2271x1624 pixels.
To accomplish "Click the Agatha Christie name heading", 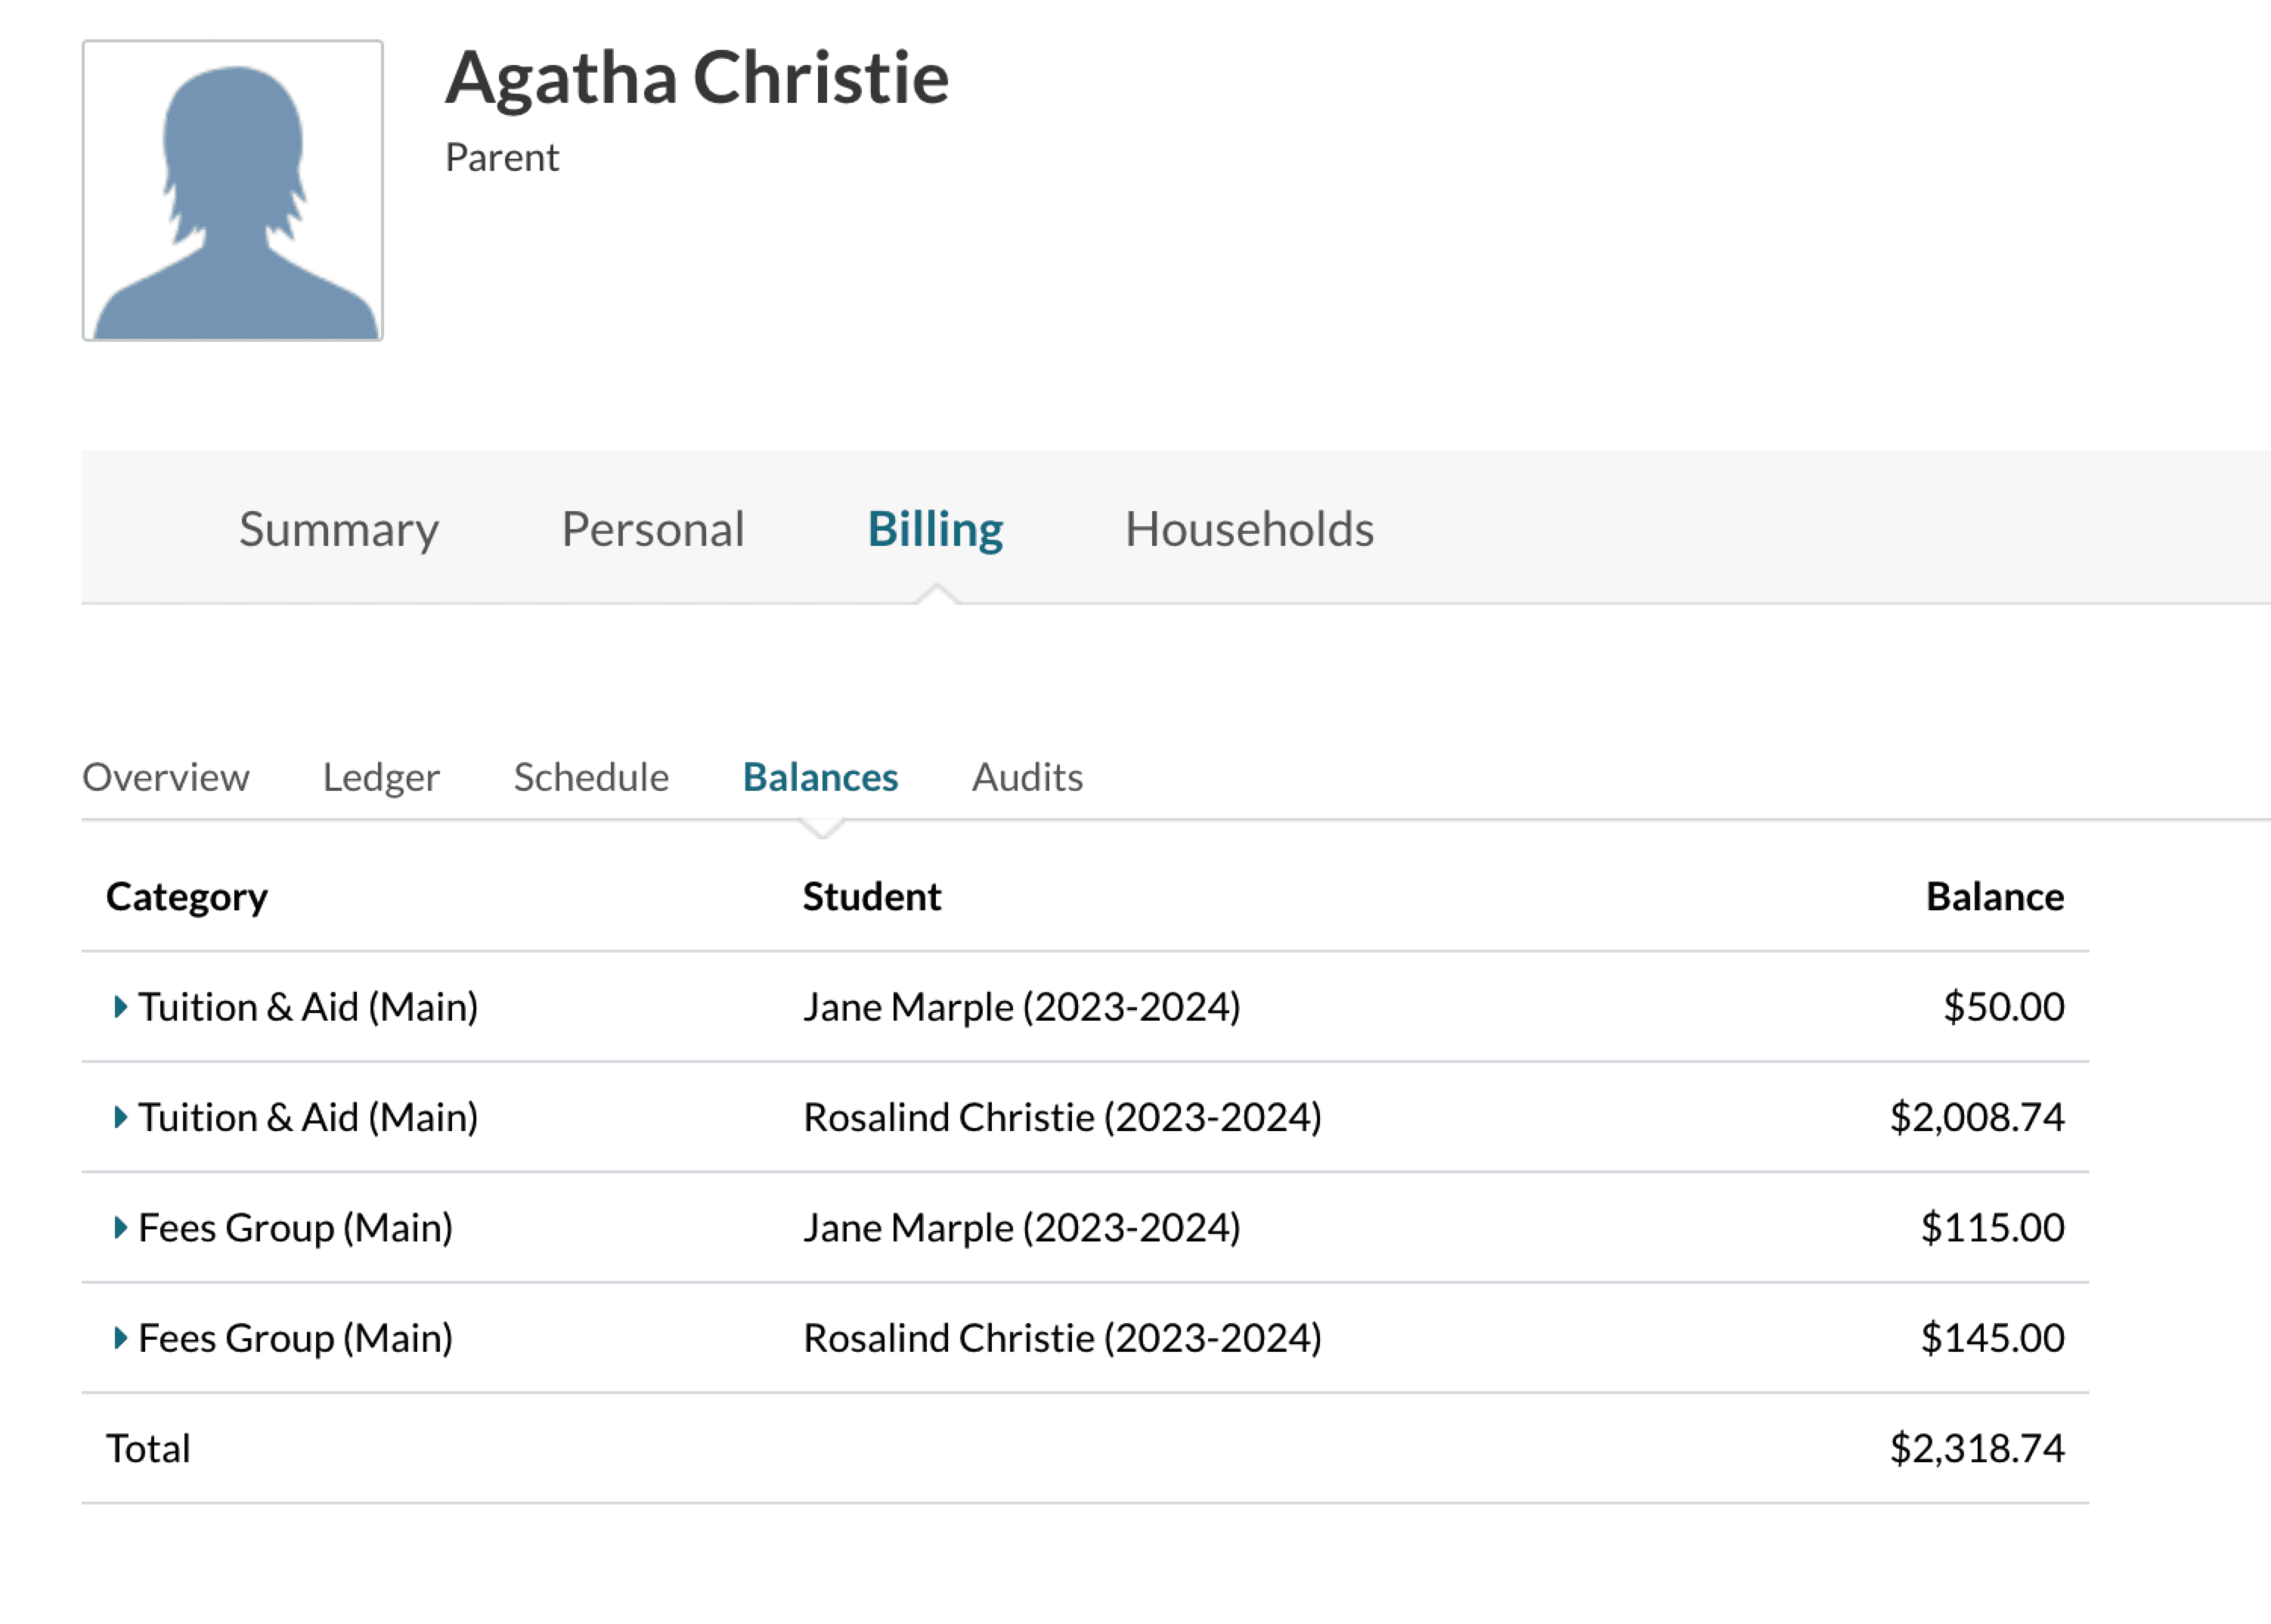I will pos(697,78).
